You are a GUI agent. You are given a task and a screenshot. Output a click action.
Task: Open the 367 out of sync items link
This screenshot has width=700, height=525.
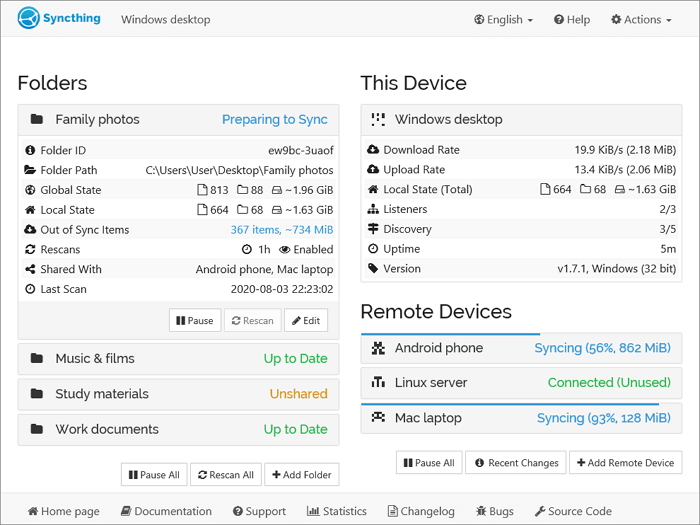click(282, 230)
